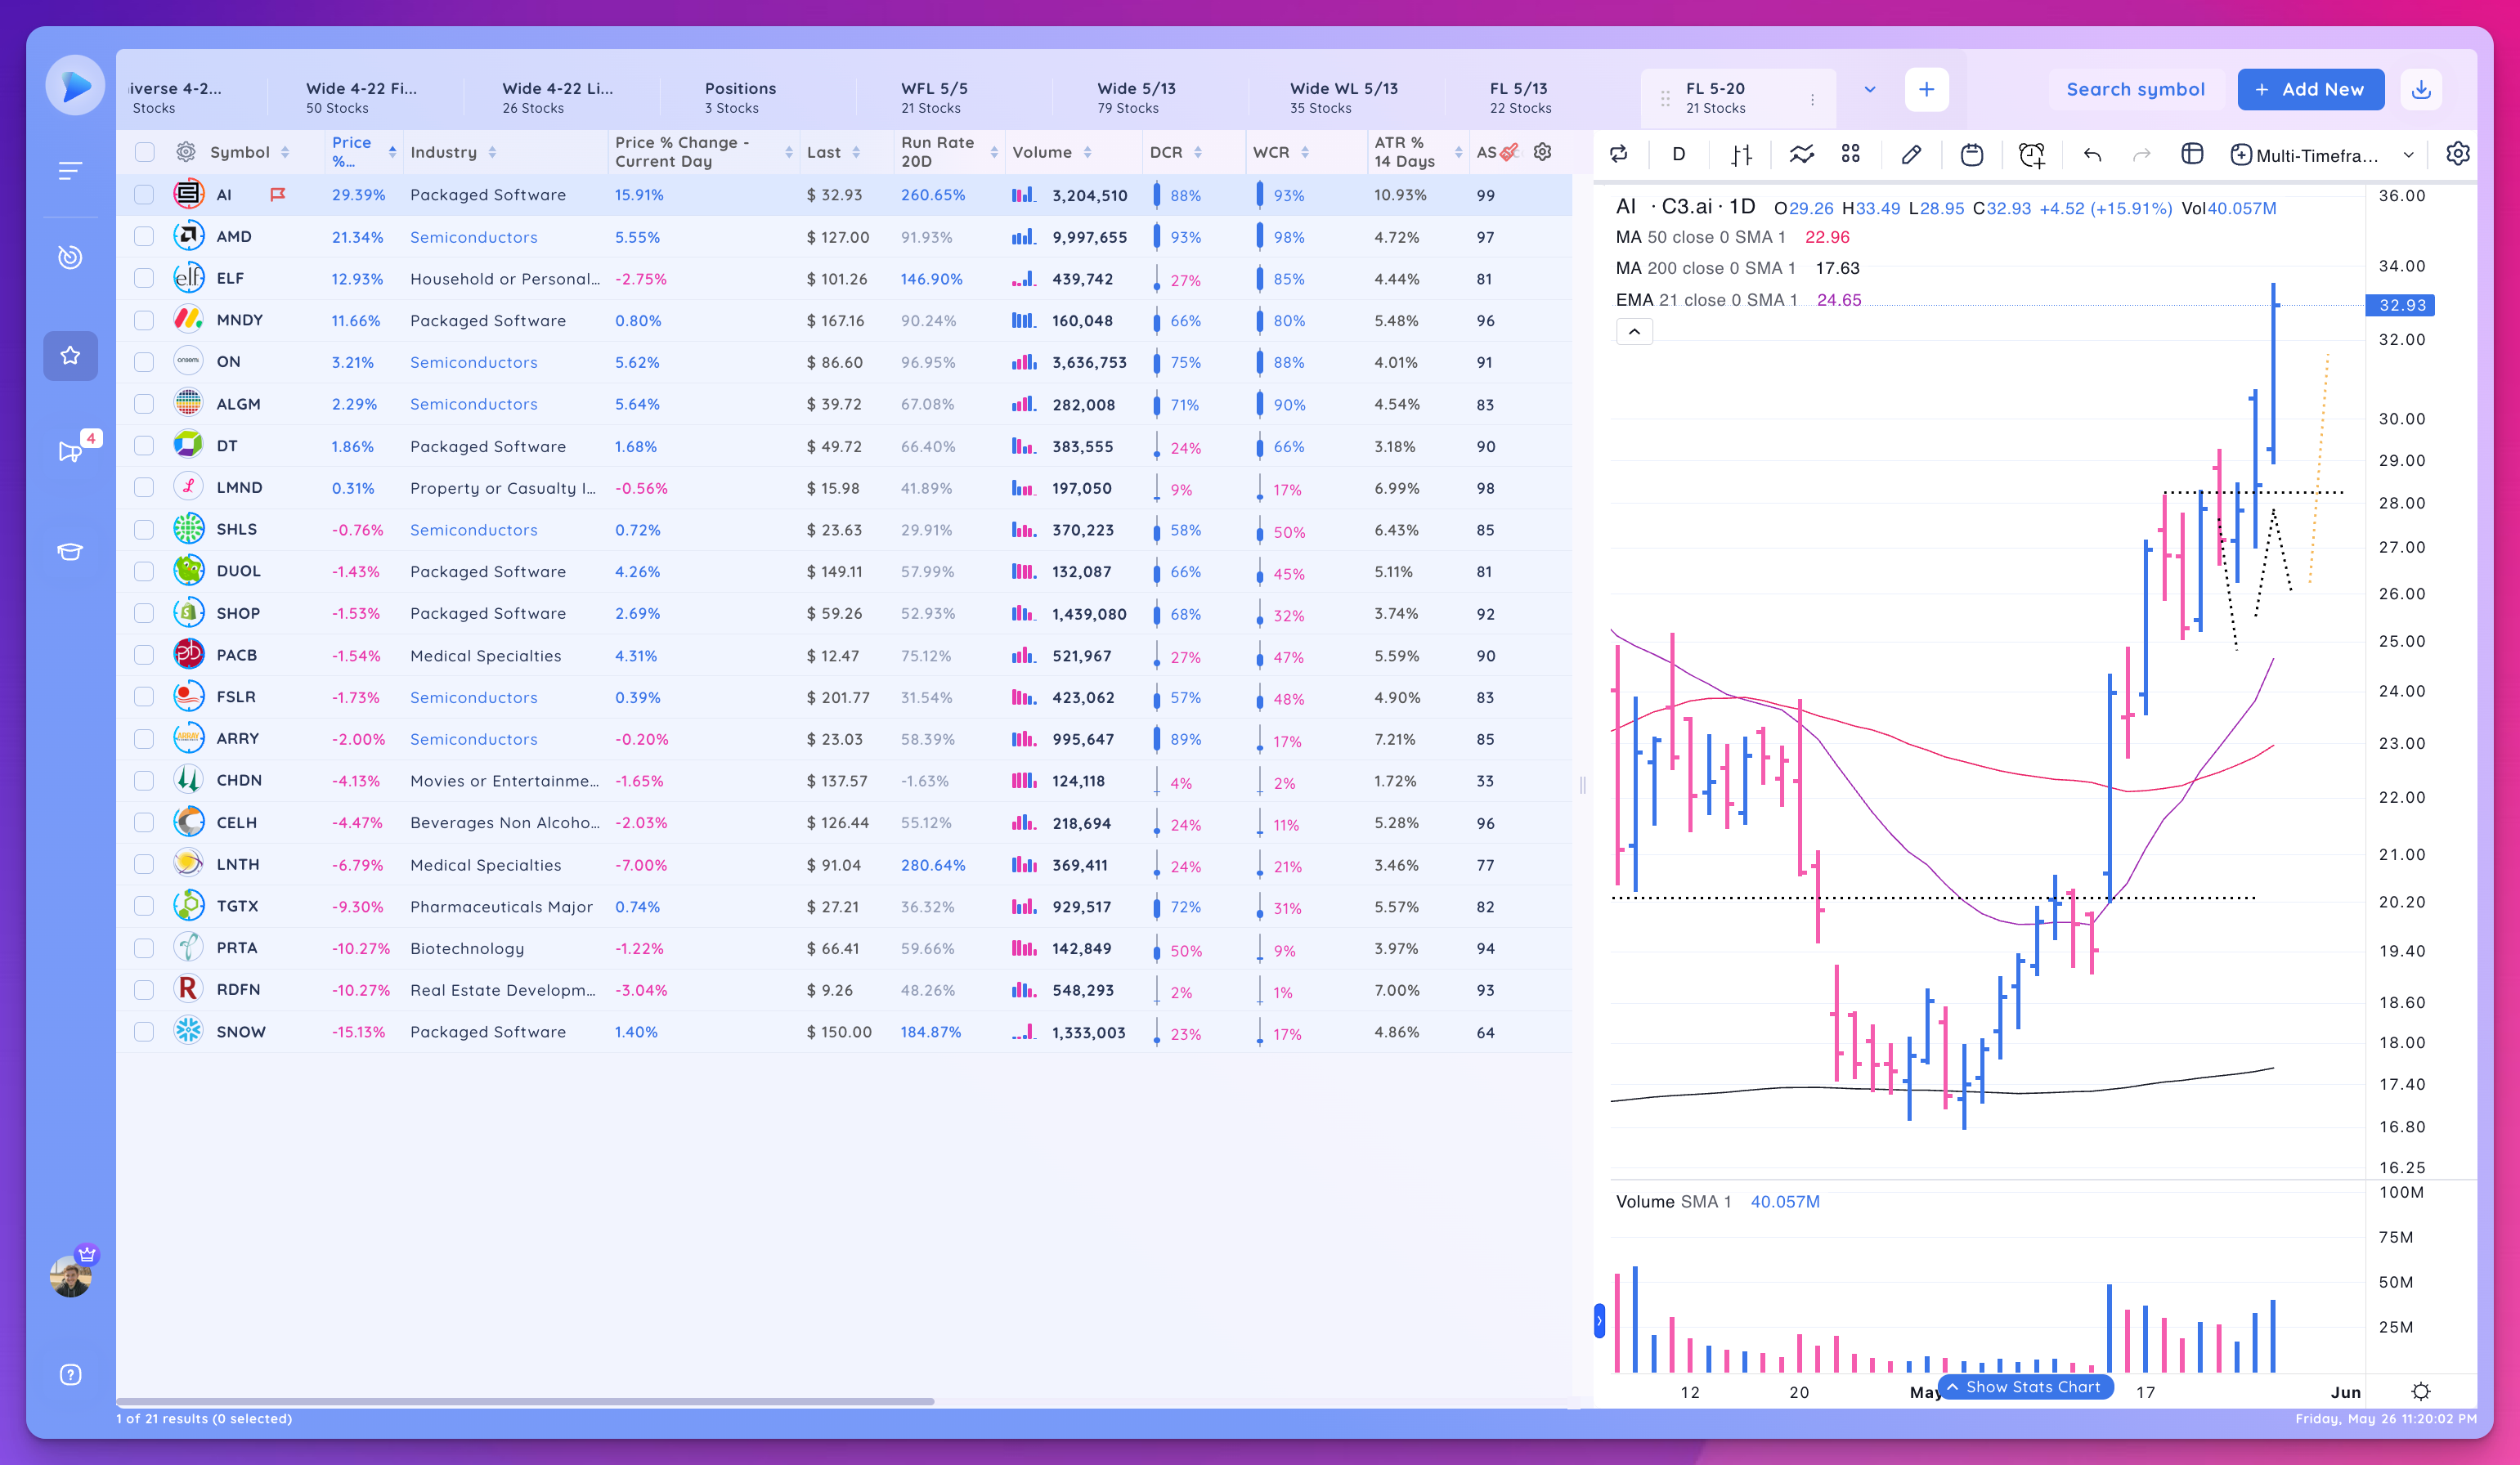Viewport: 2520px width, 1465px height.
Task: Open table column settings gear near AS
Action: pyautogui.click(x=1543, y=152)
